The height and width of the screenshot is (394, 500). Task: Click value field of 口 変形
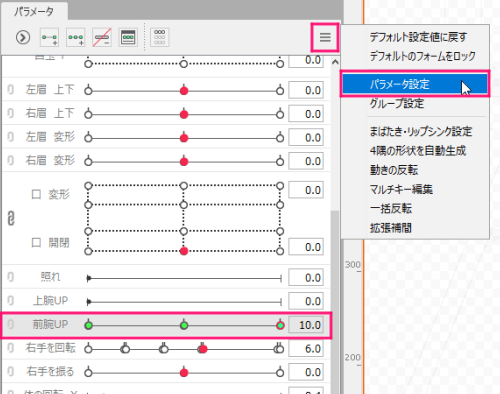[x=306, y=190]
